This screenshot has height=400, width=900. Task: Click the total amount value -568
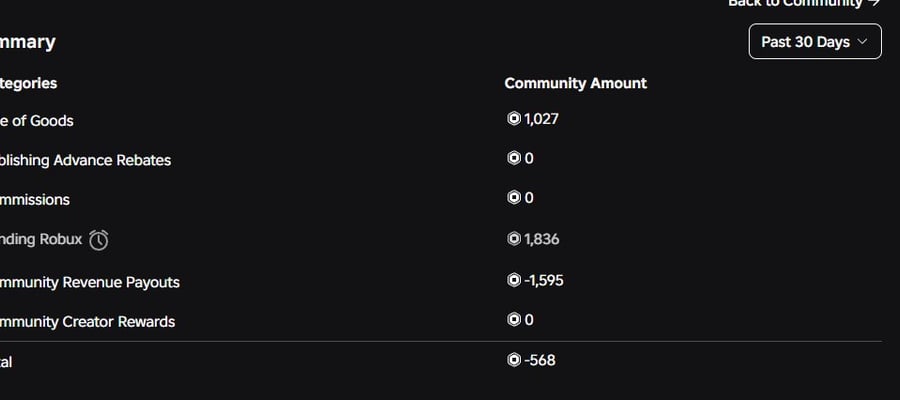(540, 360)
